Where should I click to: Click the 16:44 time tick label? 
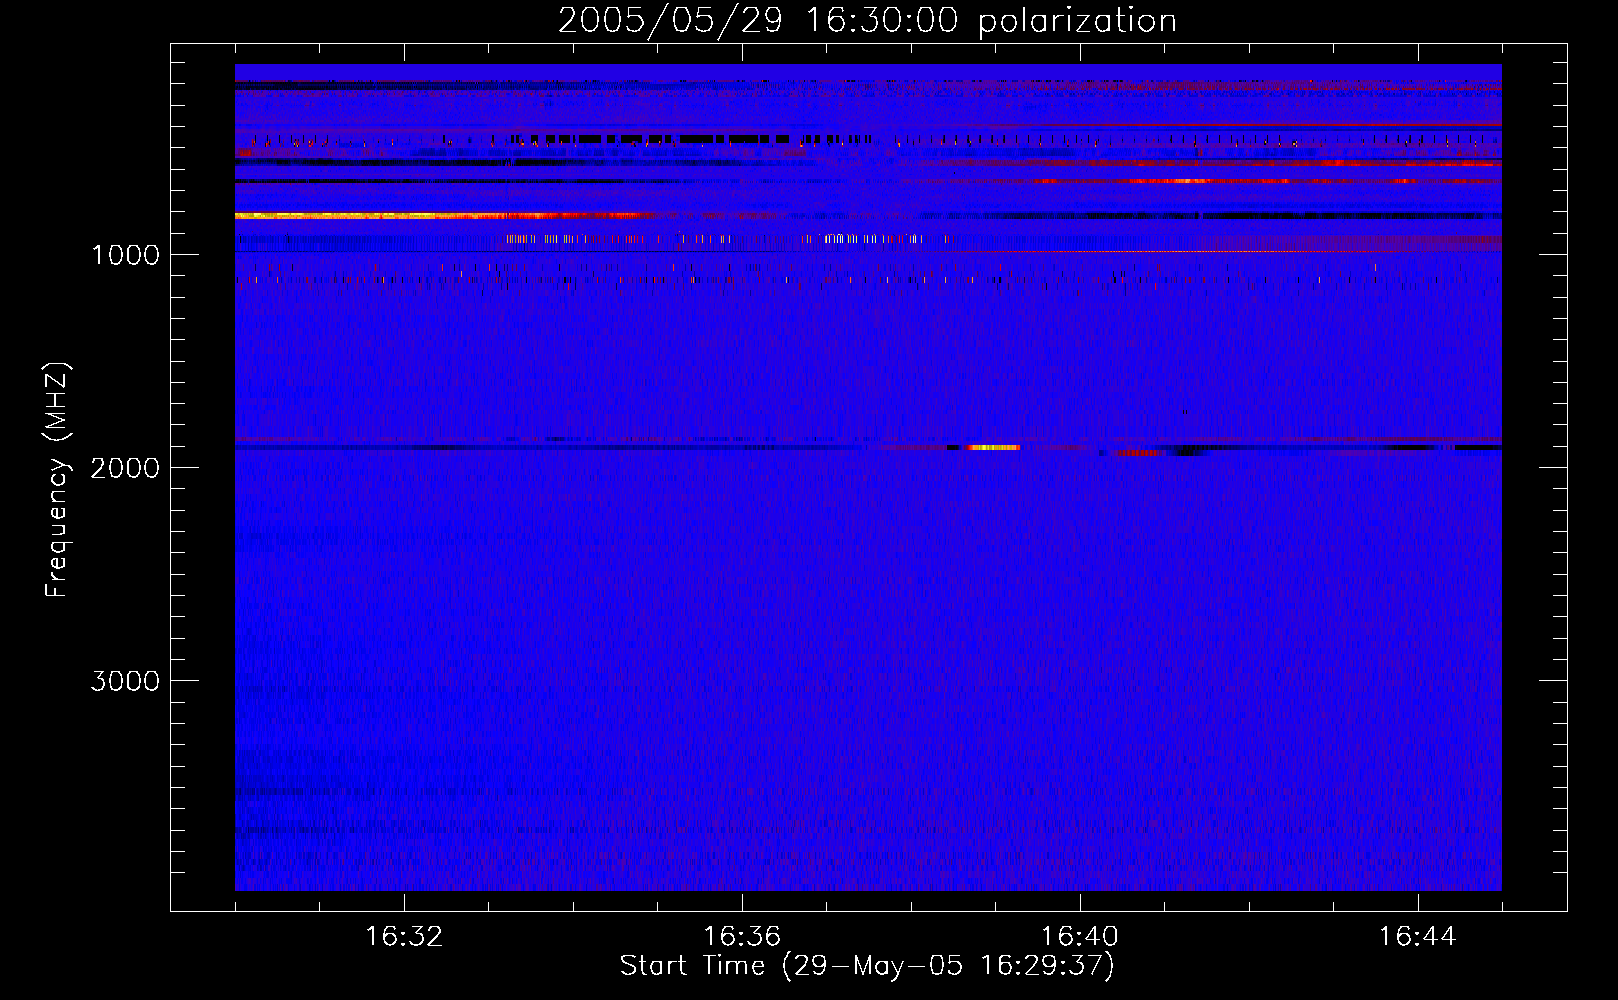(x=1418, y=937)
